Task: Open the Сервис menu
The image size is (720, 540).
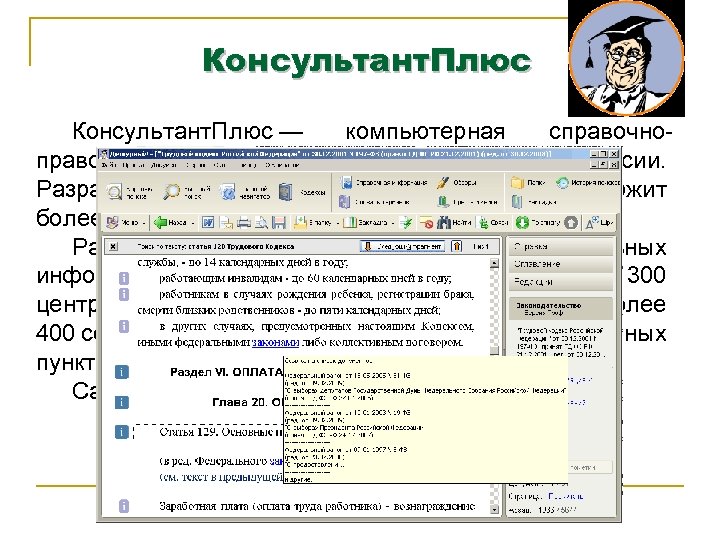Action: point(195,164)
